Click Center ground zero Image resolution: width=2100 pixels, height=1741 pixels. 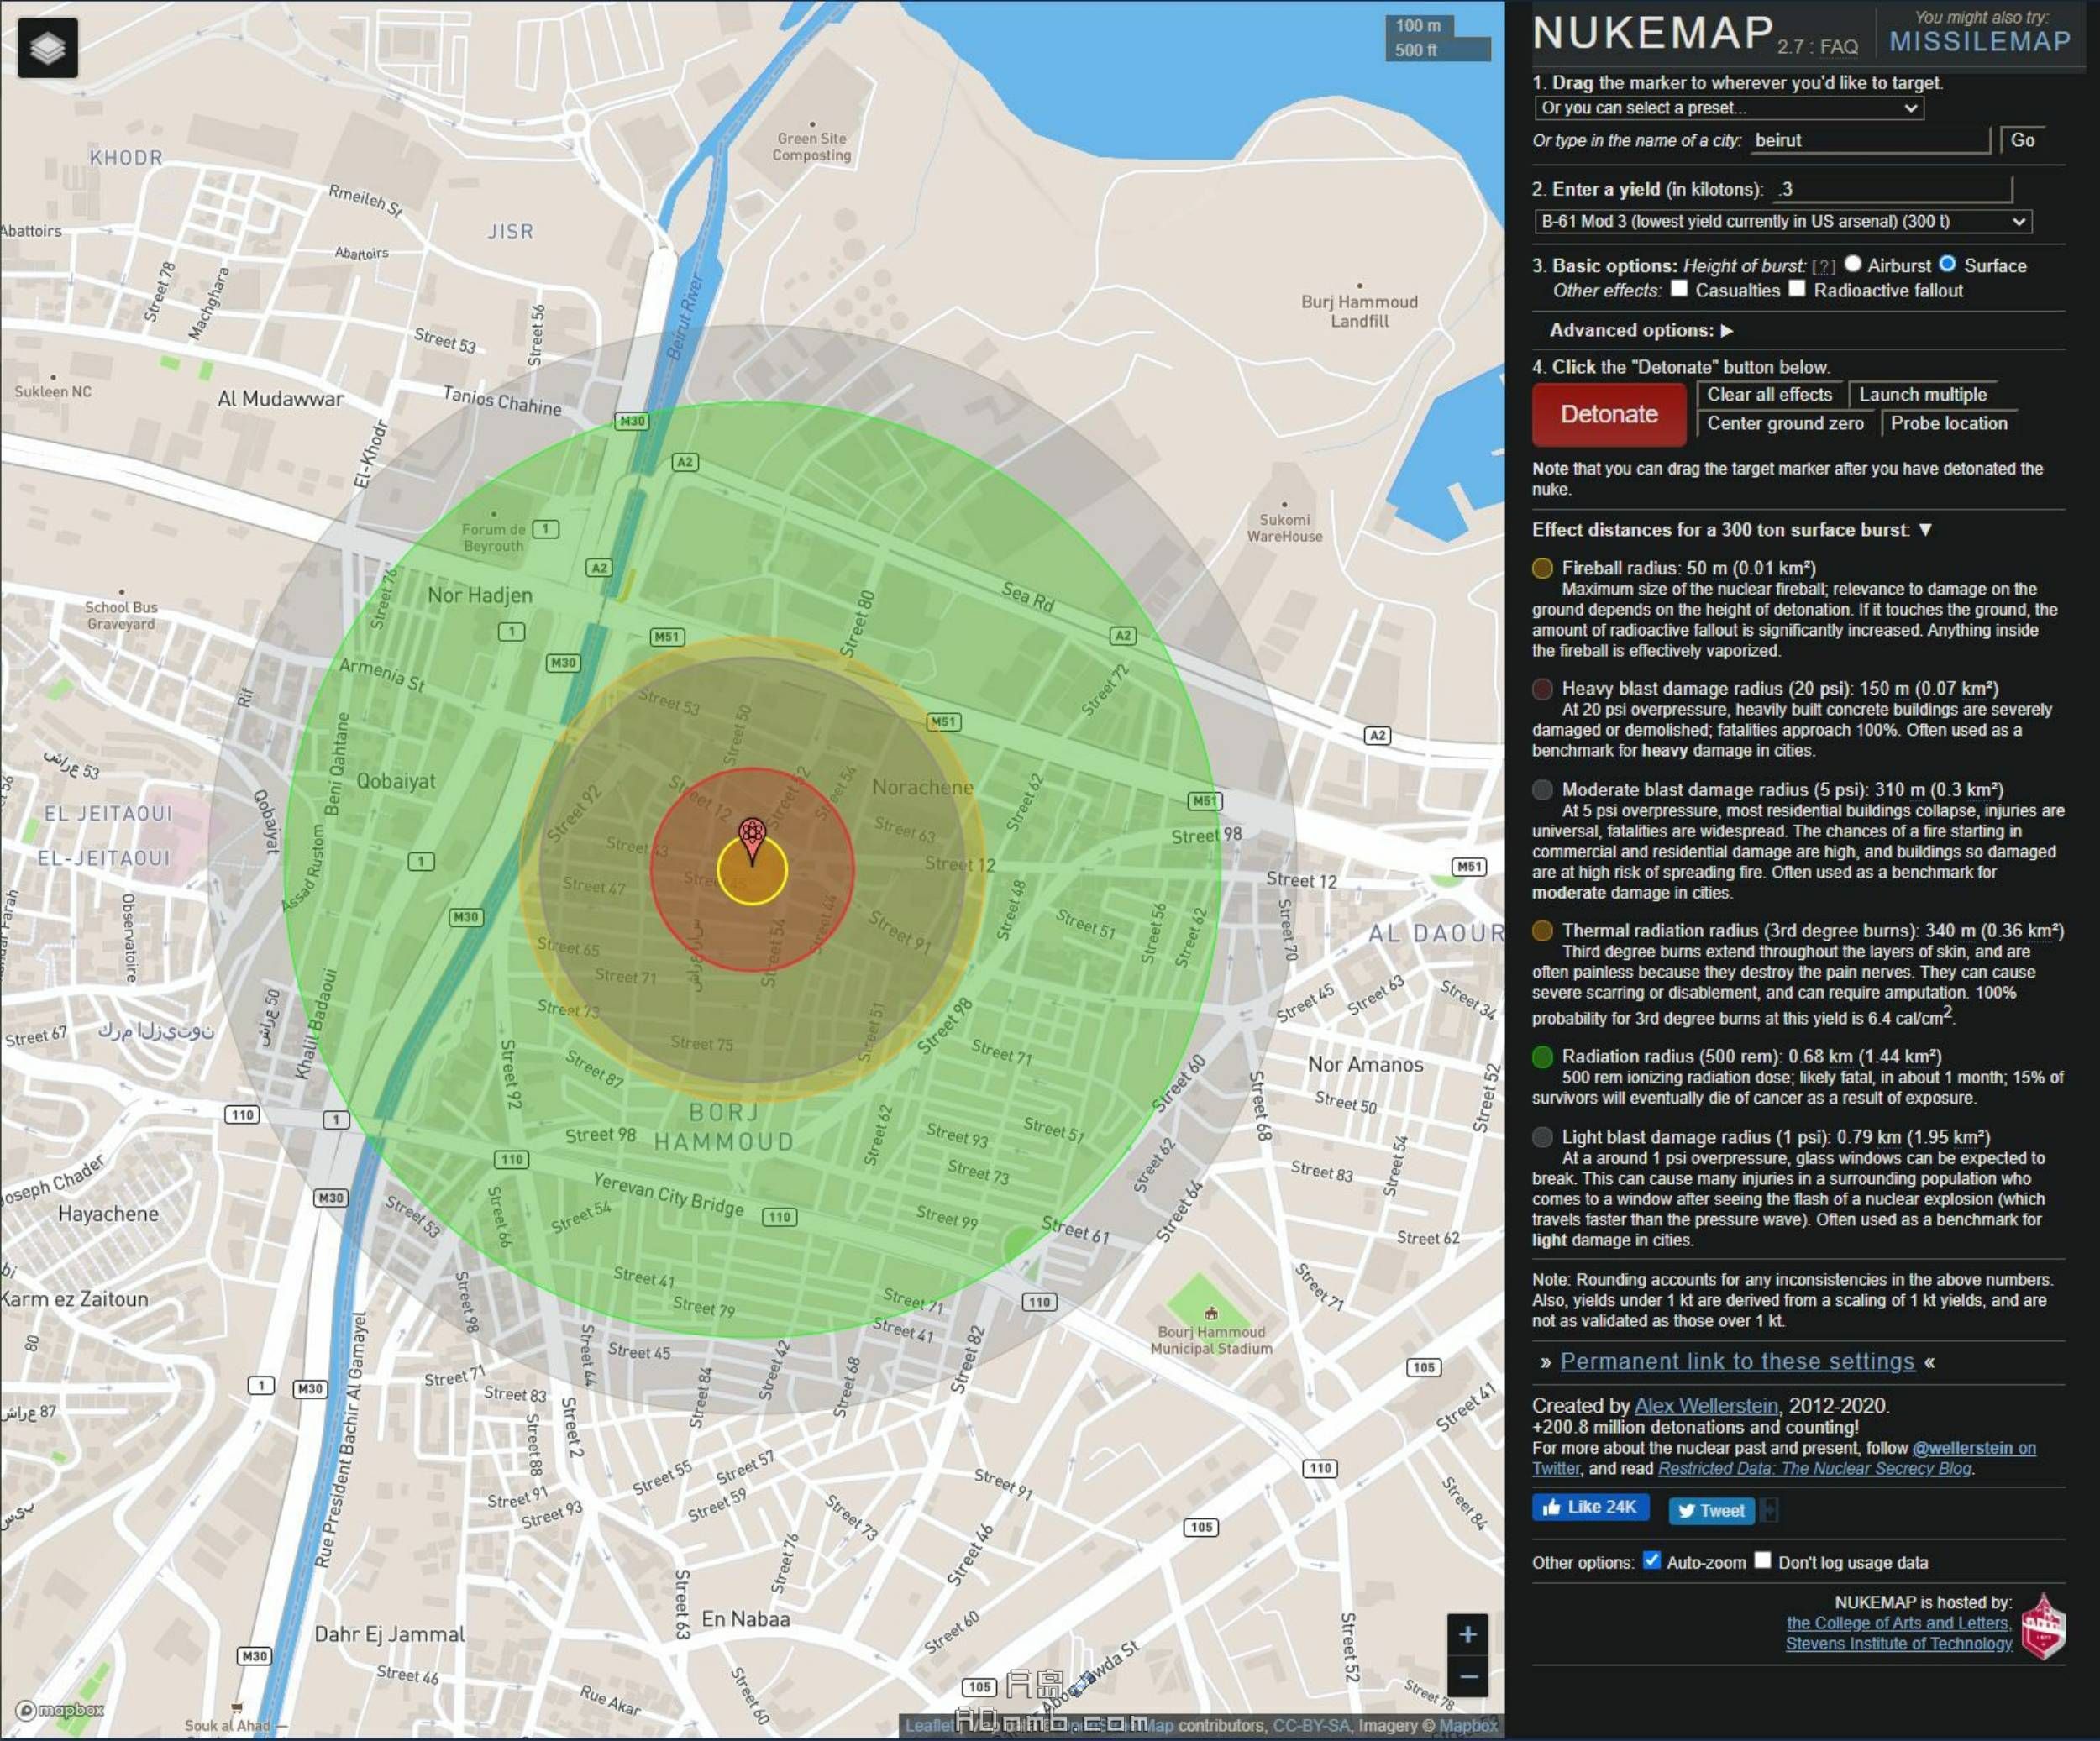(x=1785, y=424)
